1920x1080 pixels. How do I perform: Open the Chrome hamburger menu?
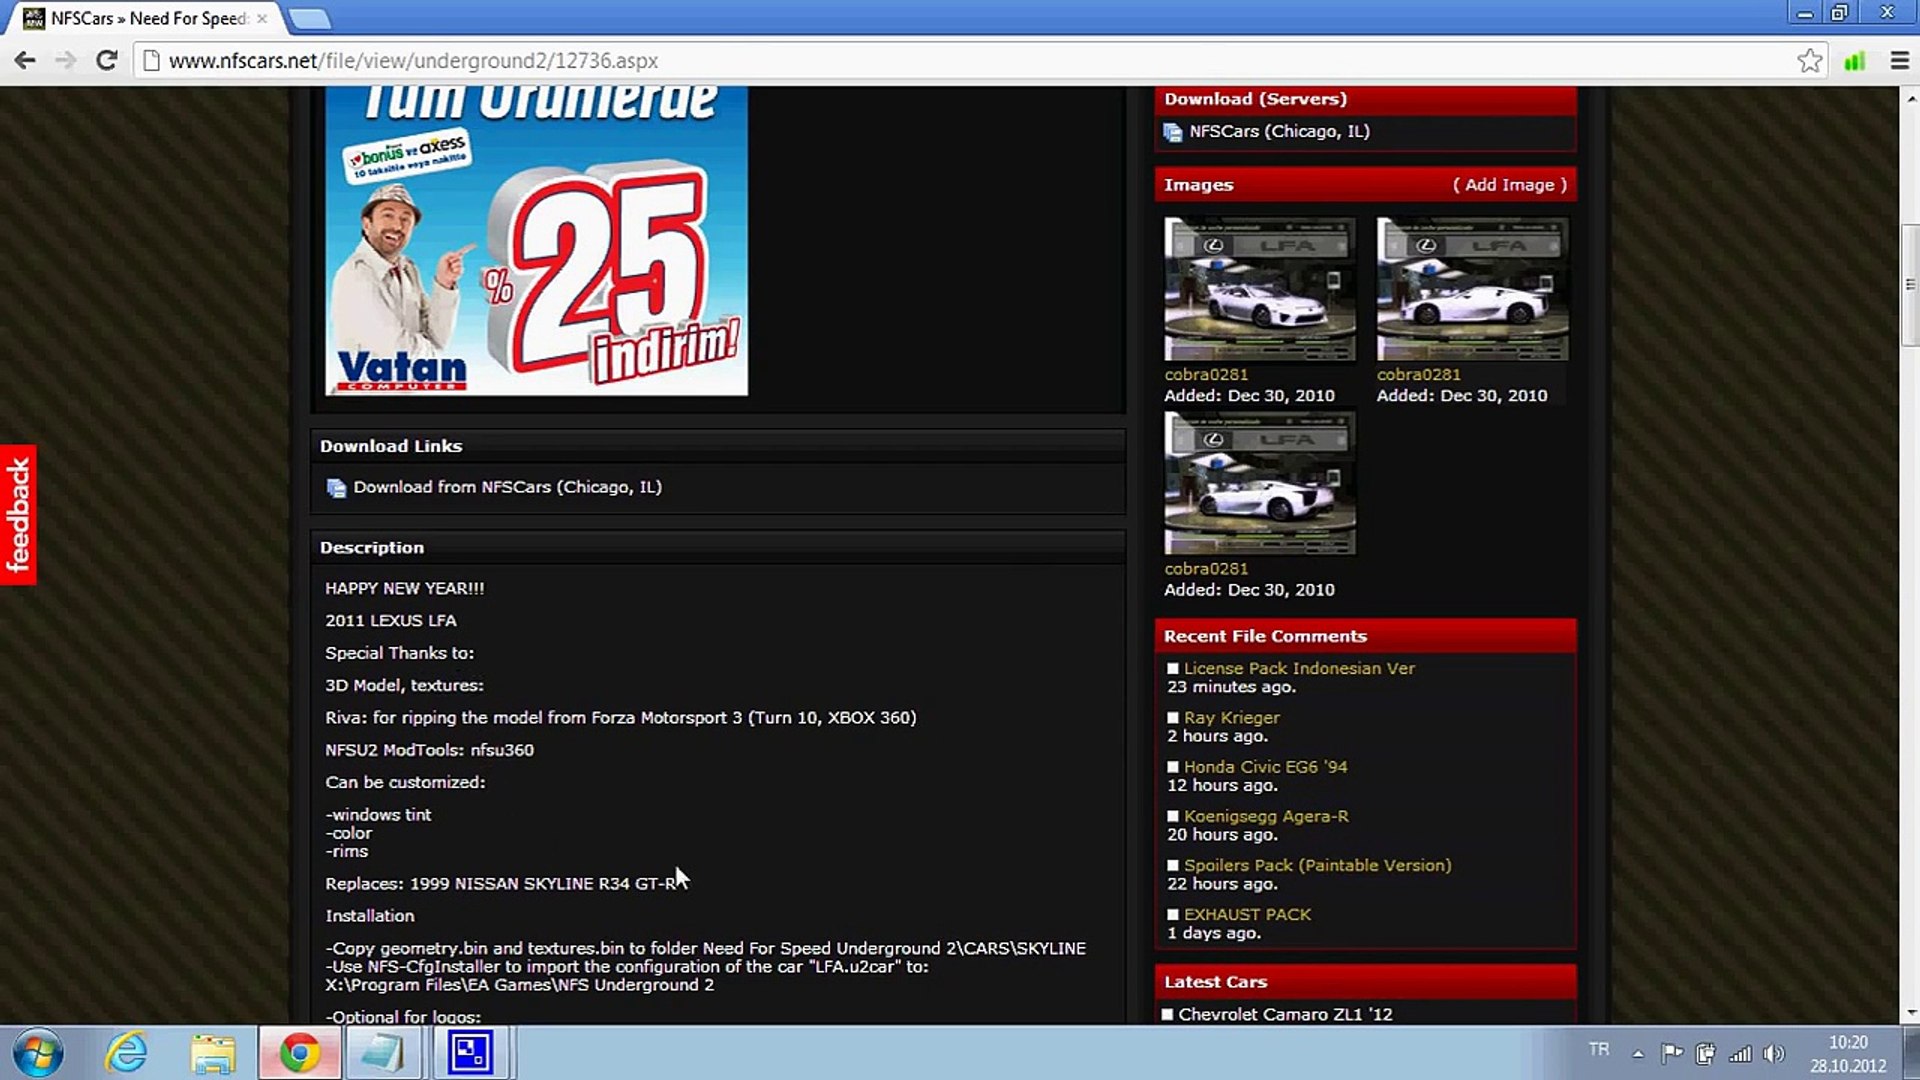(1900, 61)
